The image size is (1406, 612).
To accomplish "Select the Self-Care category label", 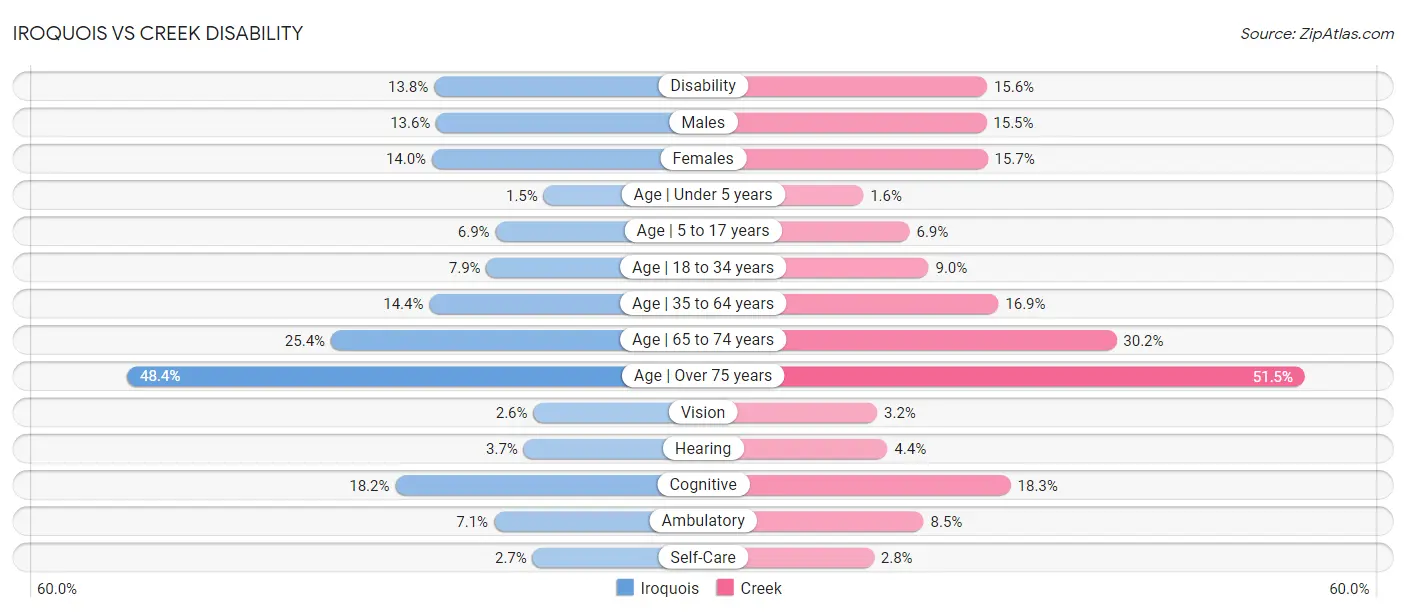I will (703, 557).
